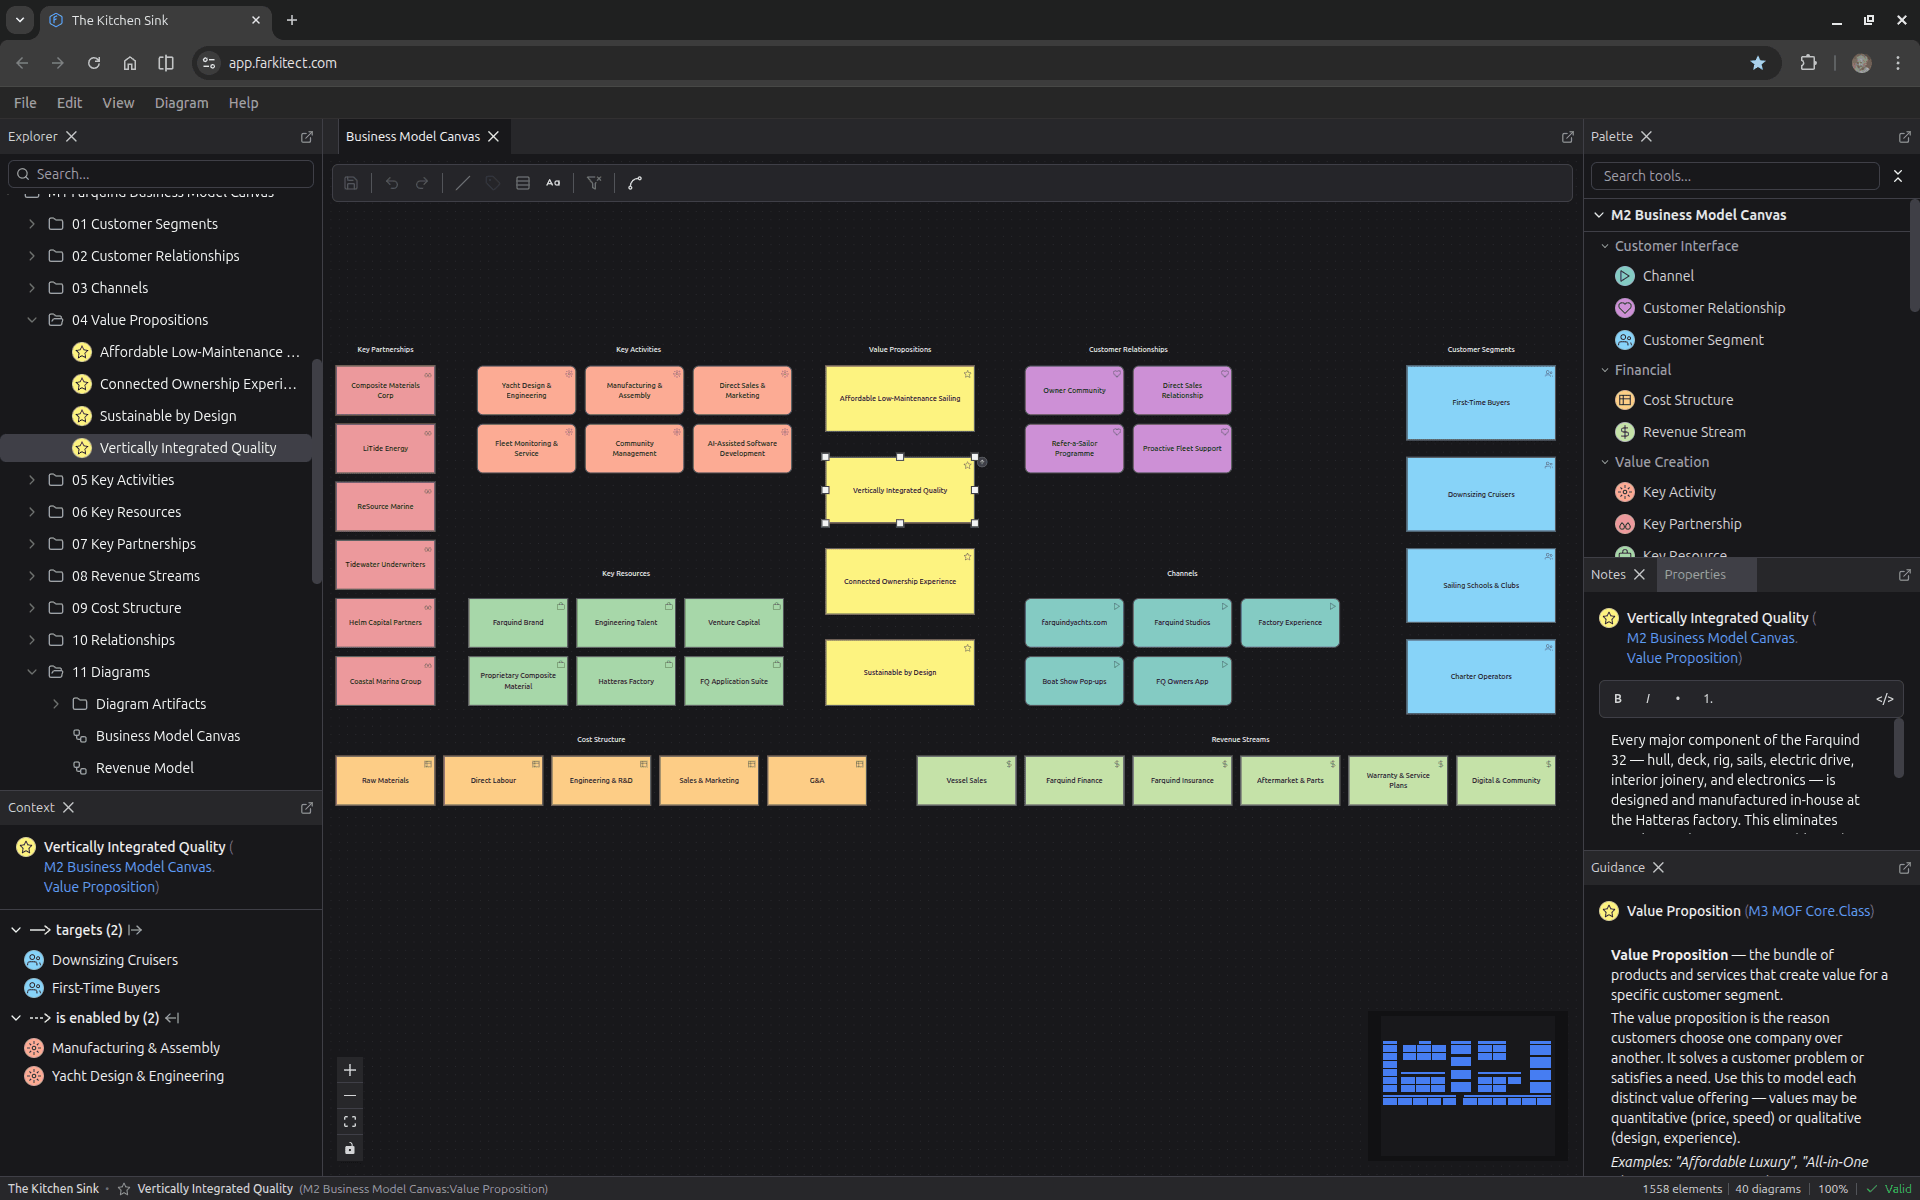Zoom in with the plus button

click(x=350, y=1070)
